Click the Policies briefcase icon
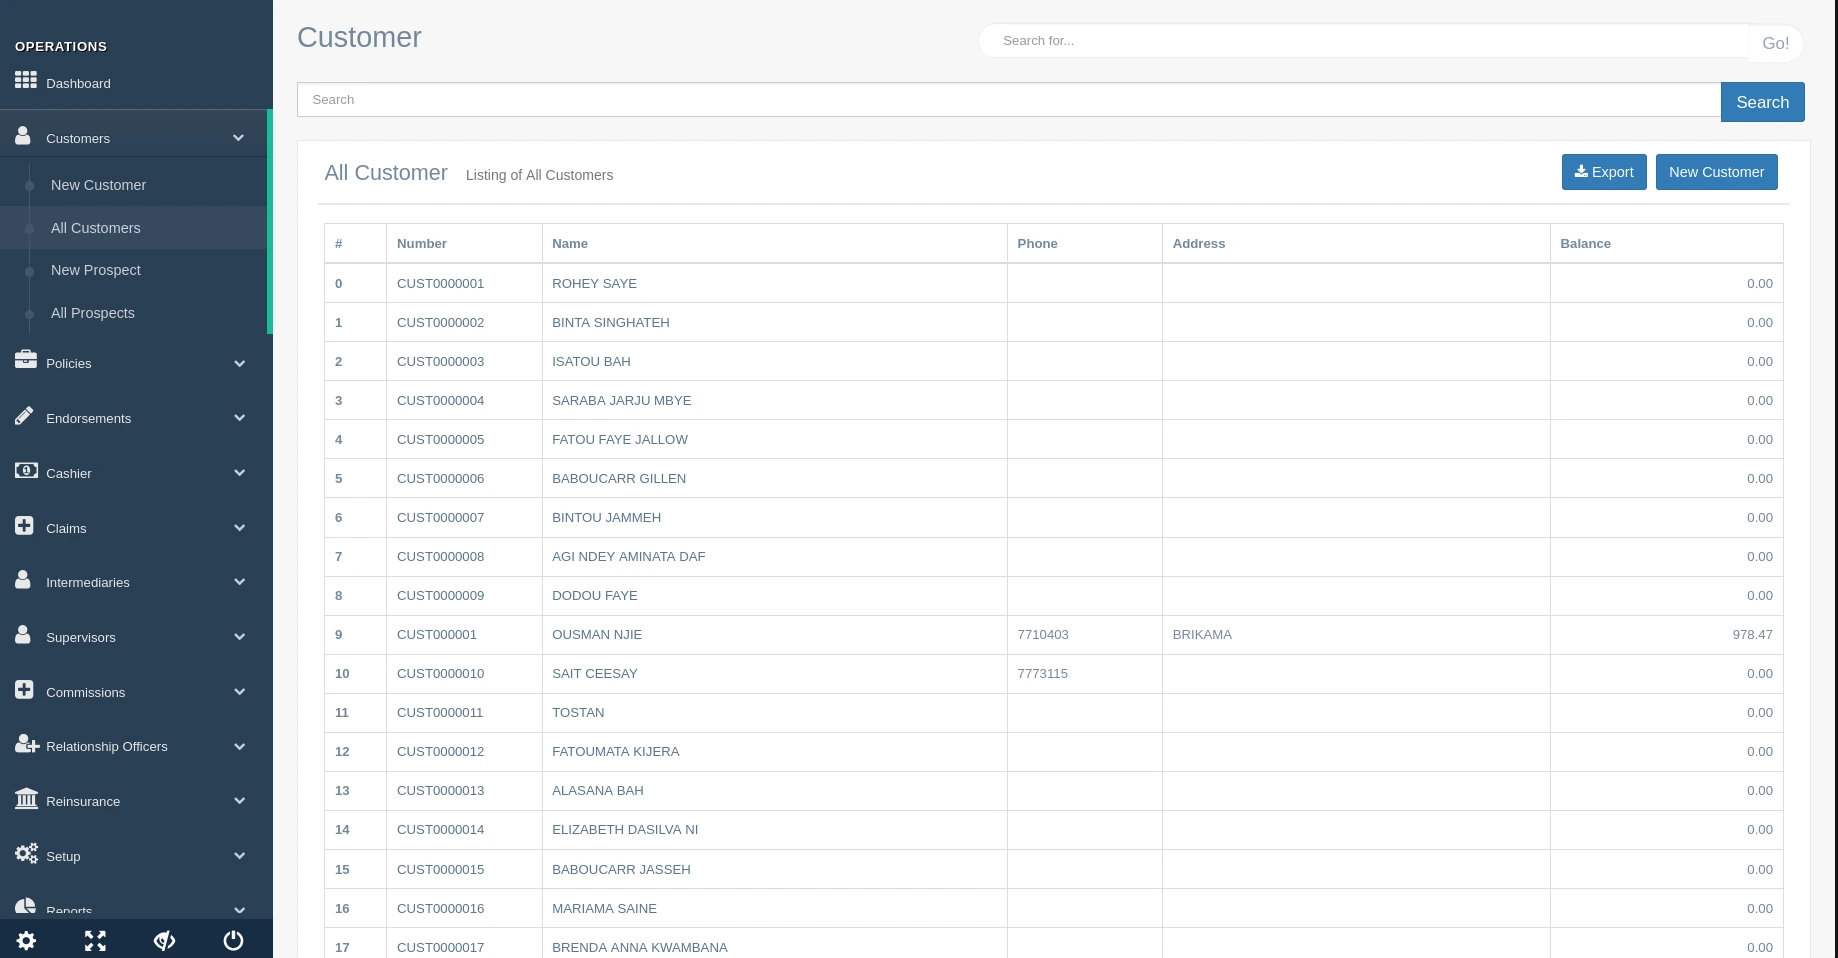 pos(26,360)
